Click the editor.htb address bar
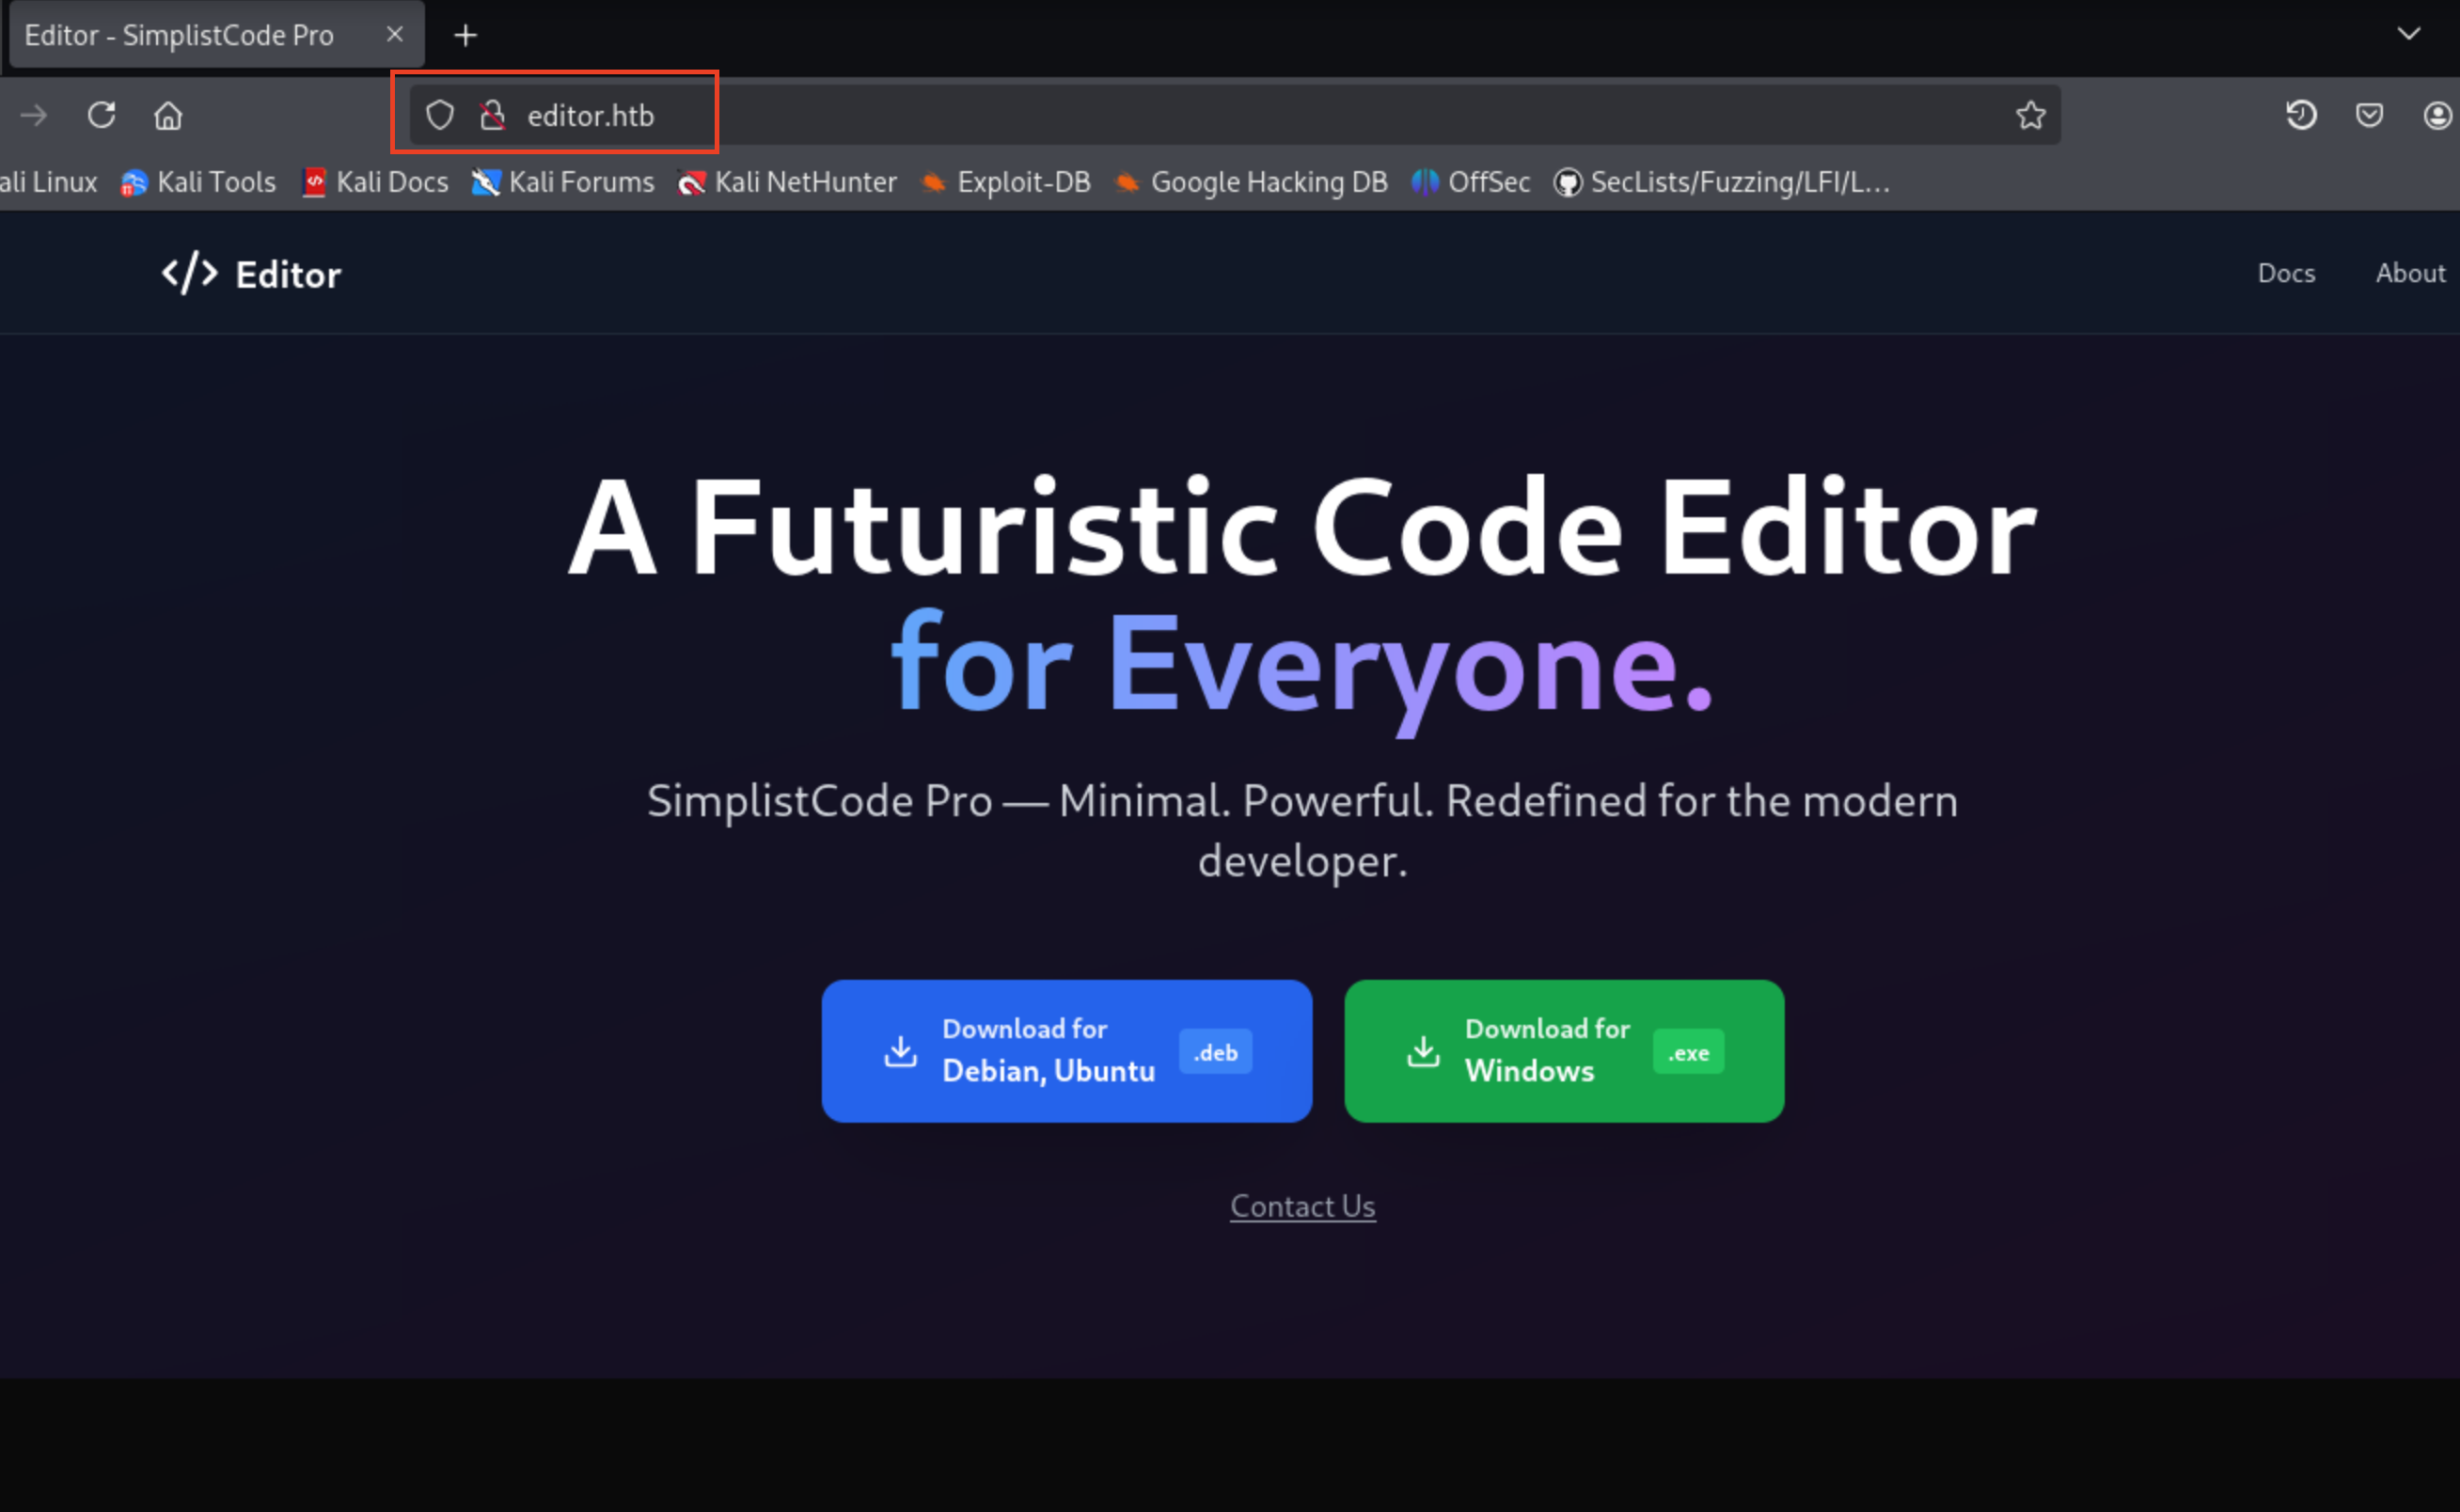The width and height of the screenshot is (2460, 1512). point(590,114)
